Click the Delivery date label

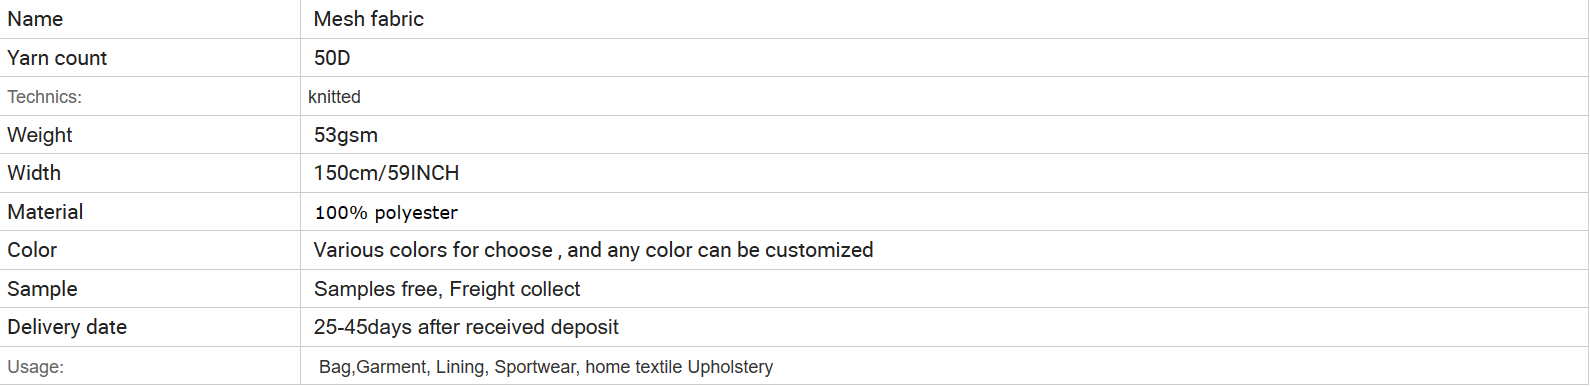(67, 327)
